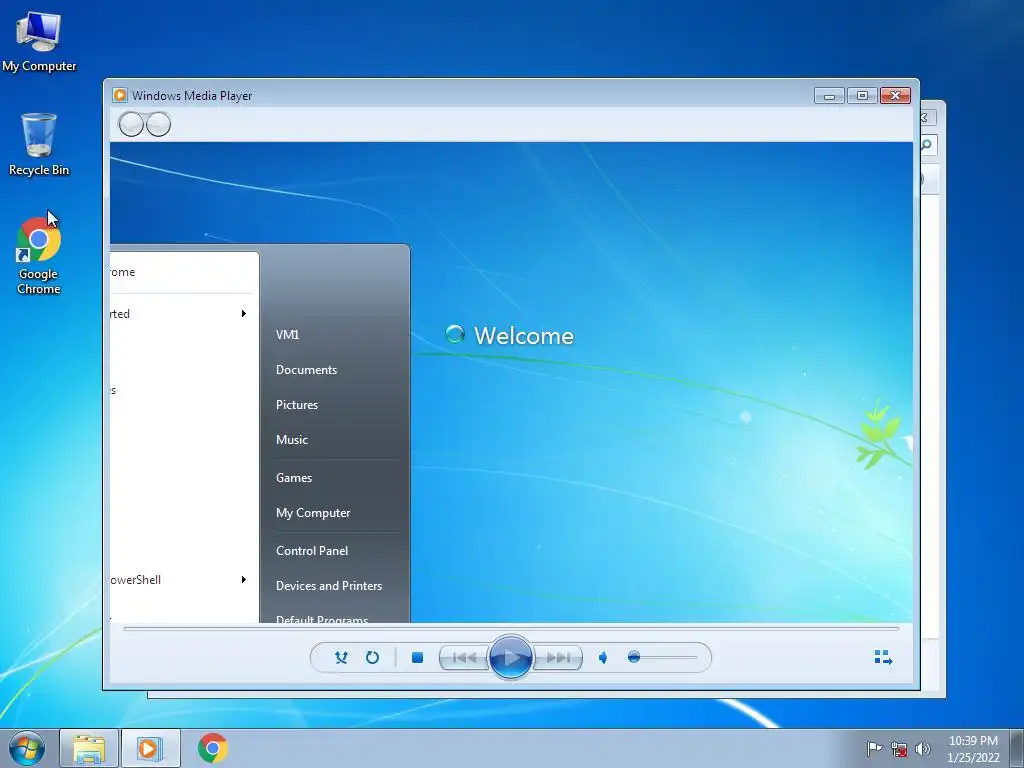This screenshot has height=768, width=1024.
Task: Click Control Panel in the video's Start menu
Action: (312, 551)
